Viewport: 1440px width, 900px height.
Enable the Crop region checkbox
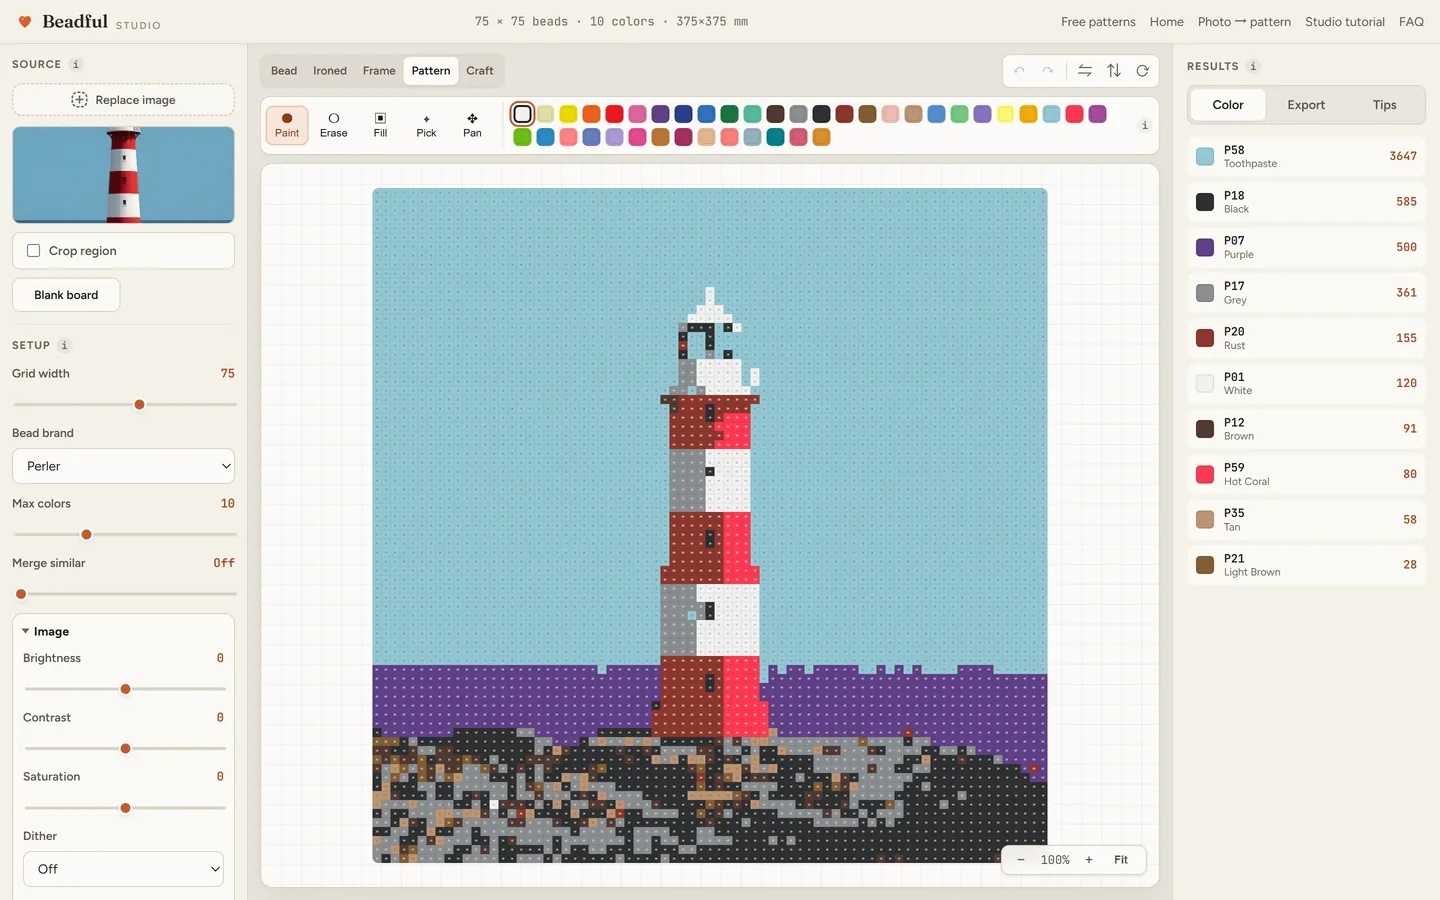click(x=34, y=251)
